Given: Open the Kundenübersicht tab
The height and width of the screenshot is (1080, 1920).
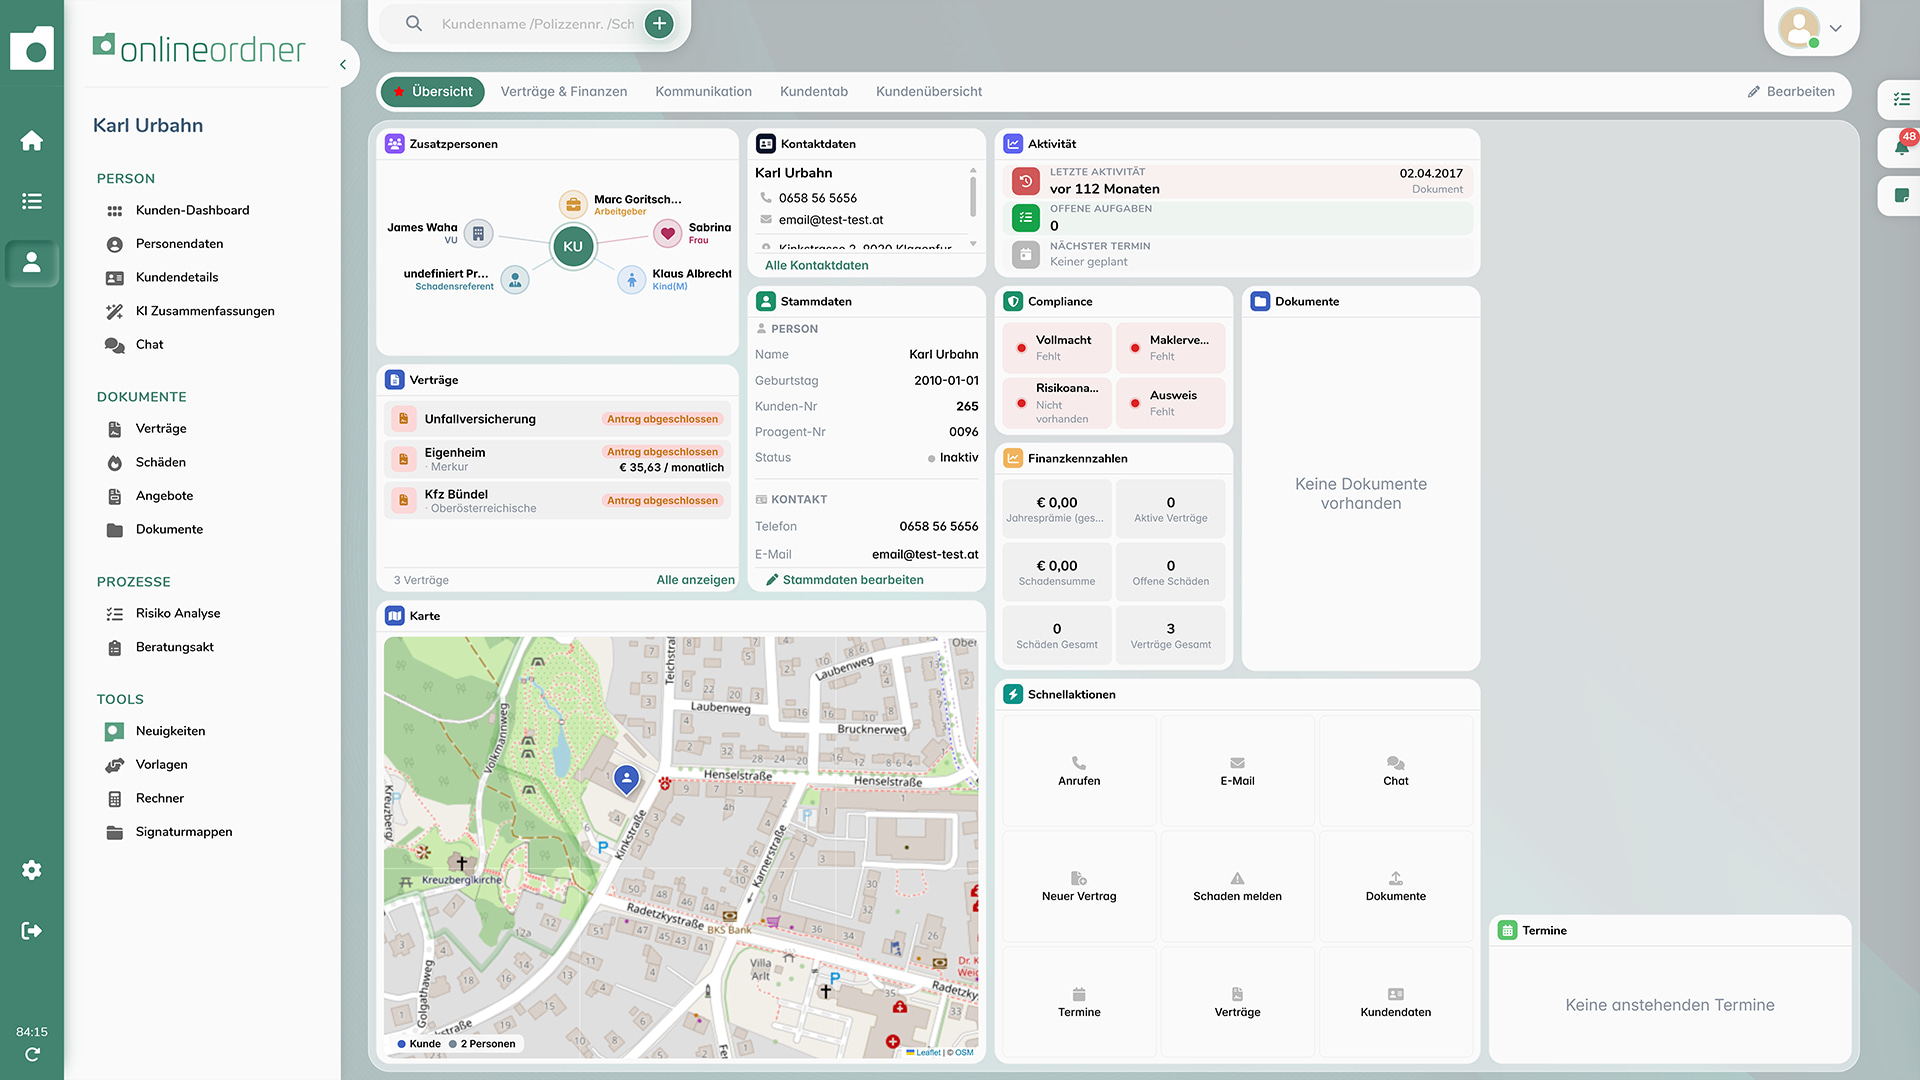Looking at the screenshot, I should [929, 91].
